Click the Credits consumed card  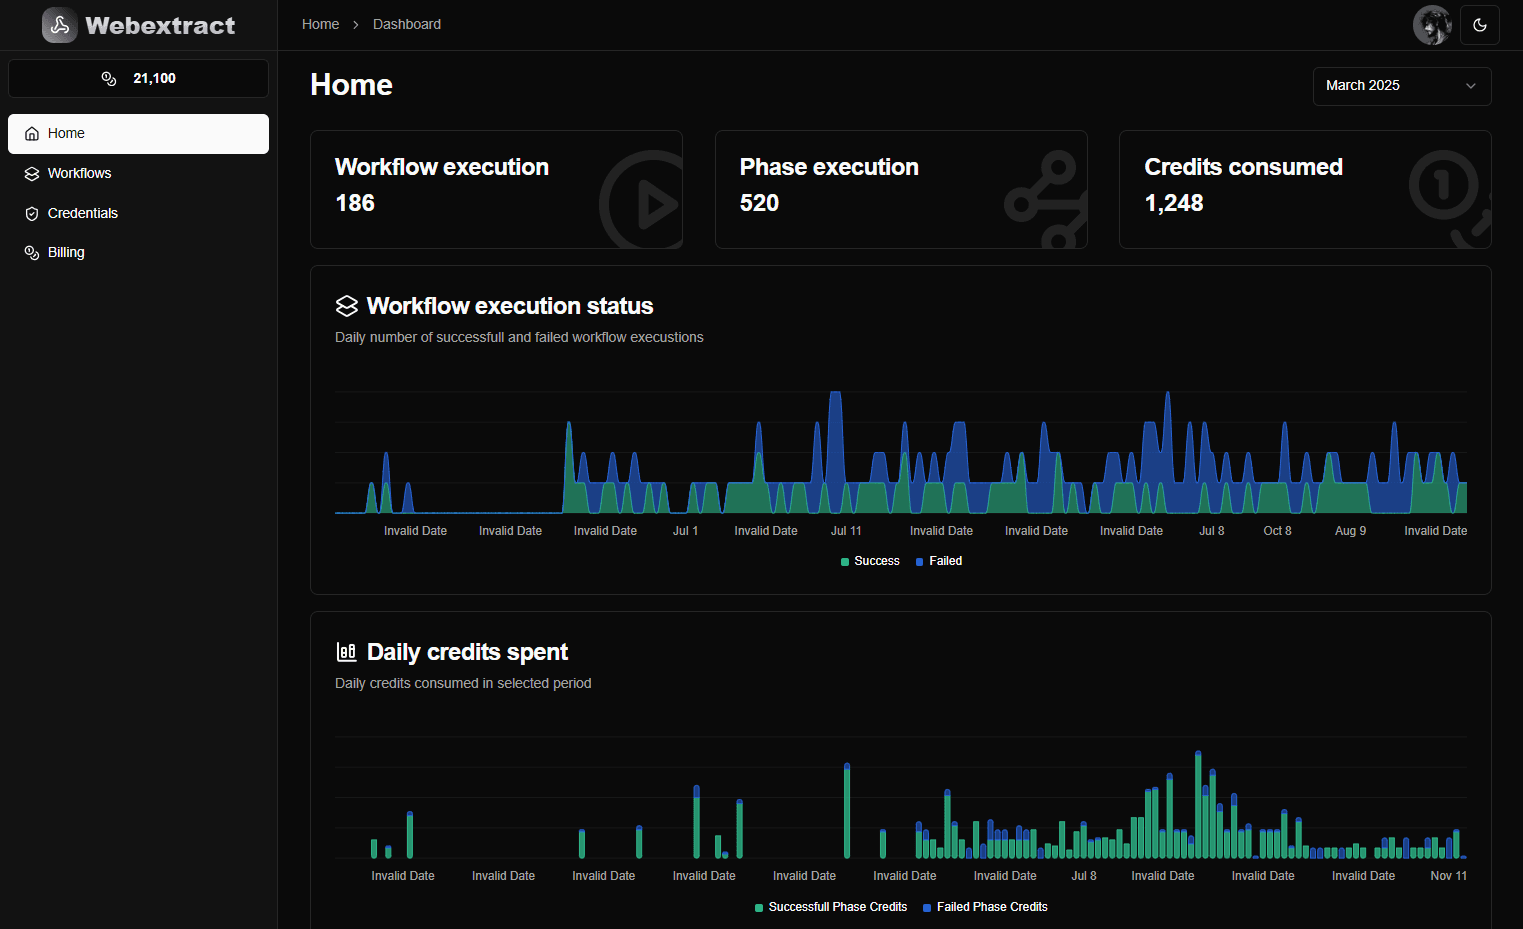coord(1305,189)
